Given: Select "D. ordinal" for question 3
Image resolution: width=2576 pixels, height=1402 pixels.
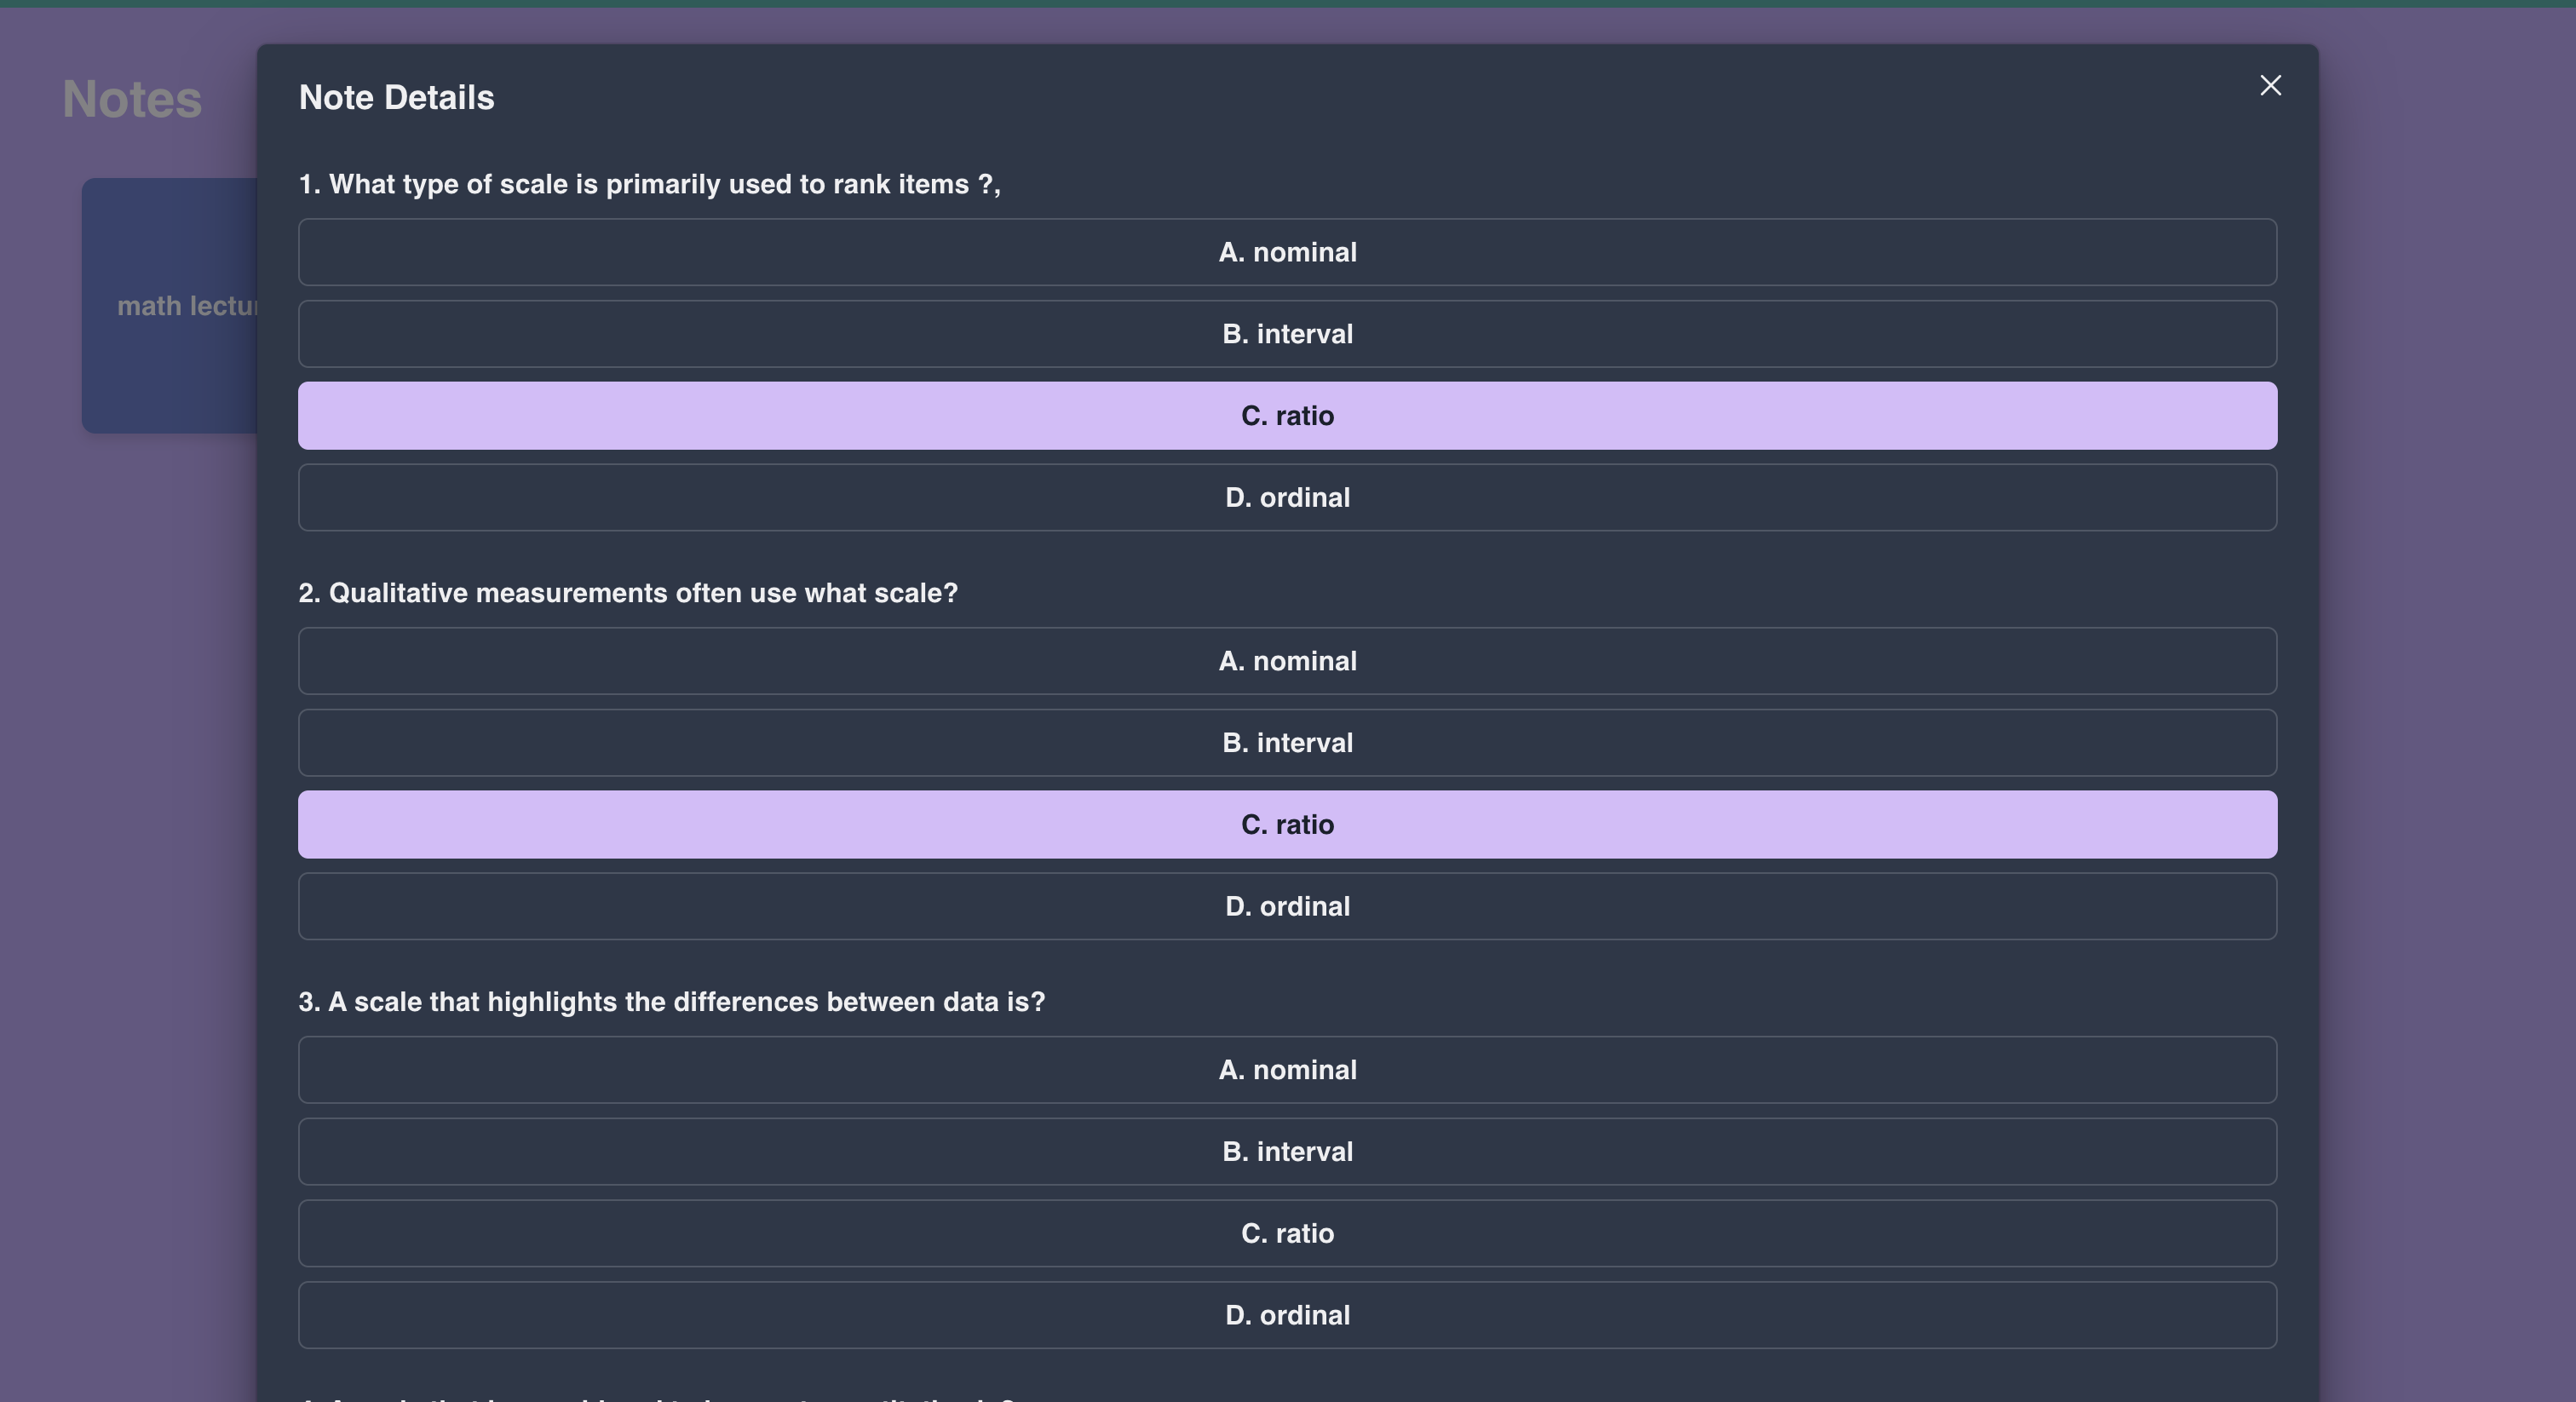Looking at the screenshot, I should (x=1288, y=1315).
